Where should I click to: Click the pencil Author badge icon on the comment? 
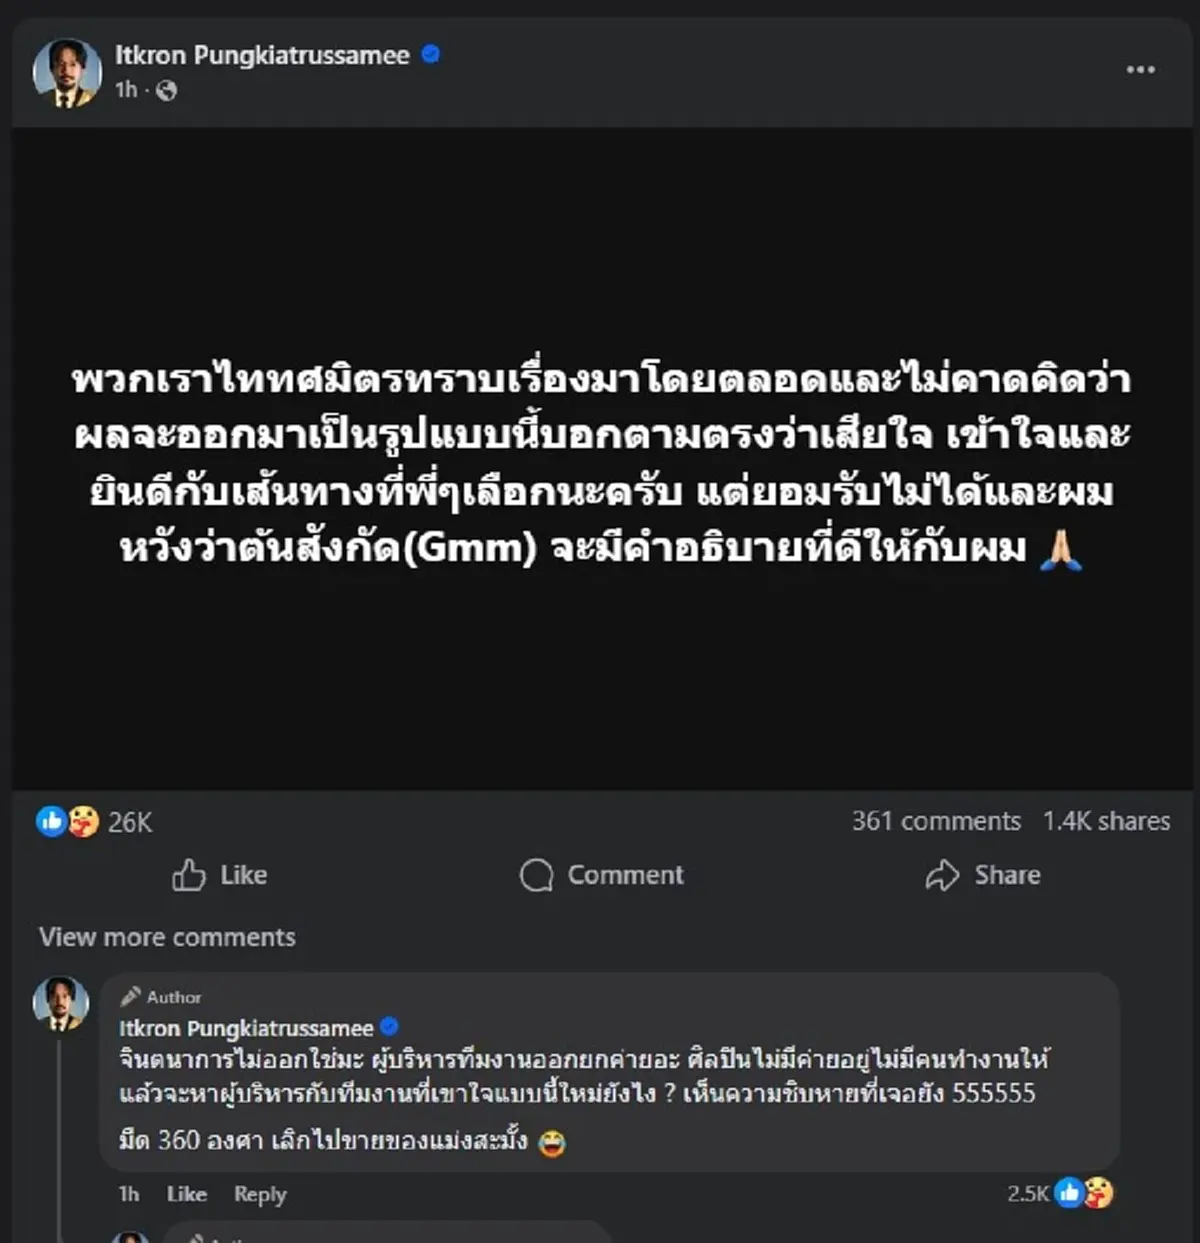click(x=131, y=996)
